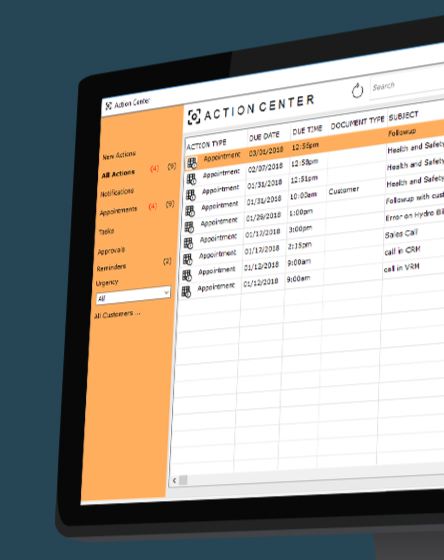Click appointment icon for 10:00am row
444x560 pixels.
(190, 211)
